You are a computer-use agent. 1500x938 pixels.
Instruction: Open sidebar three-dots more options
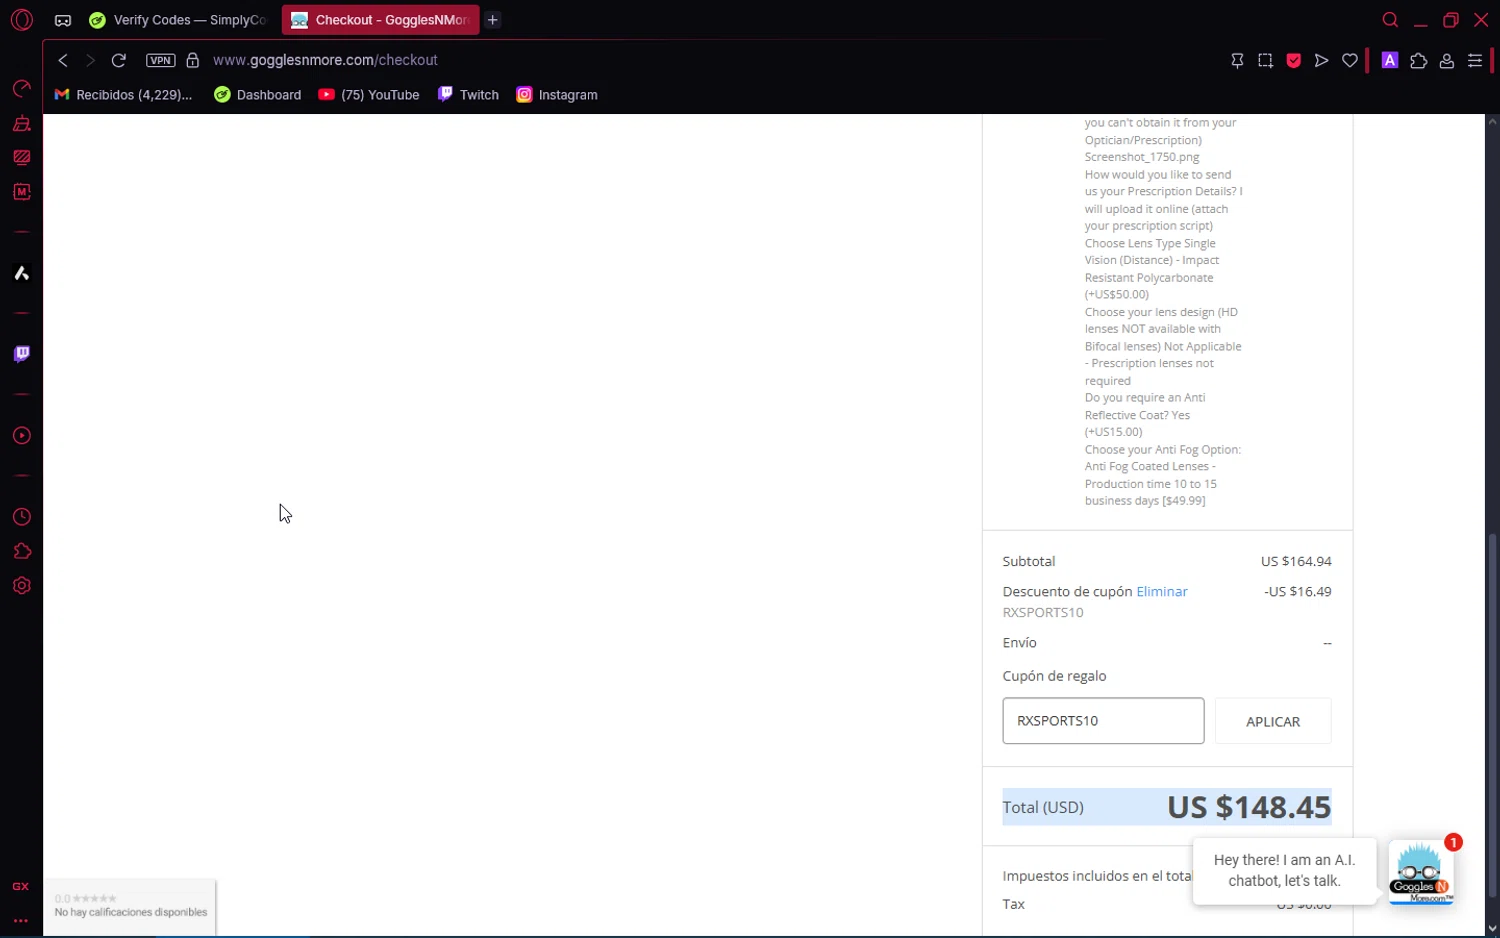coord(20,920)
